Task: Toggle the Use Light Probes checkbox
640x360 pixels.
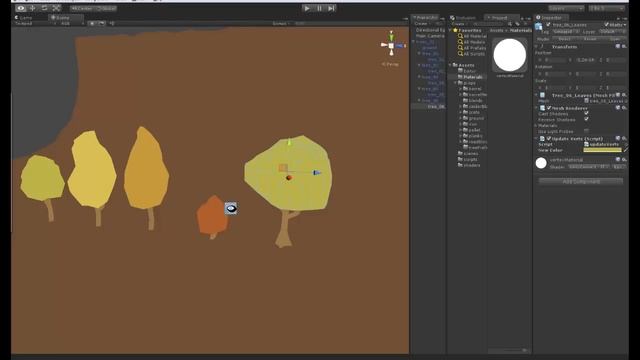Action: (586, 131)
